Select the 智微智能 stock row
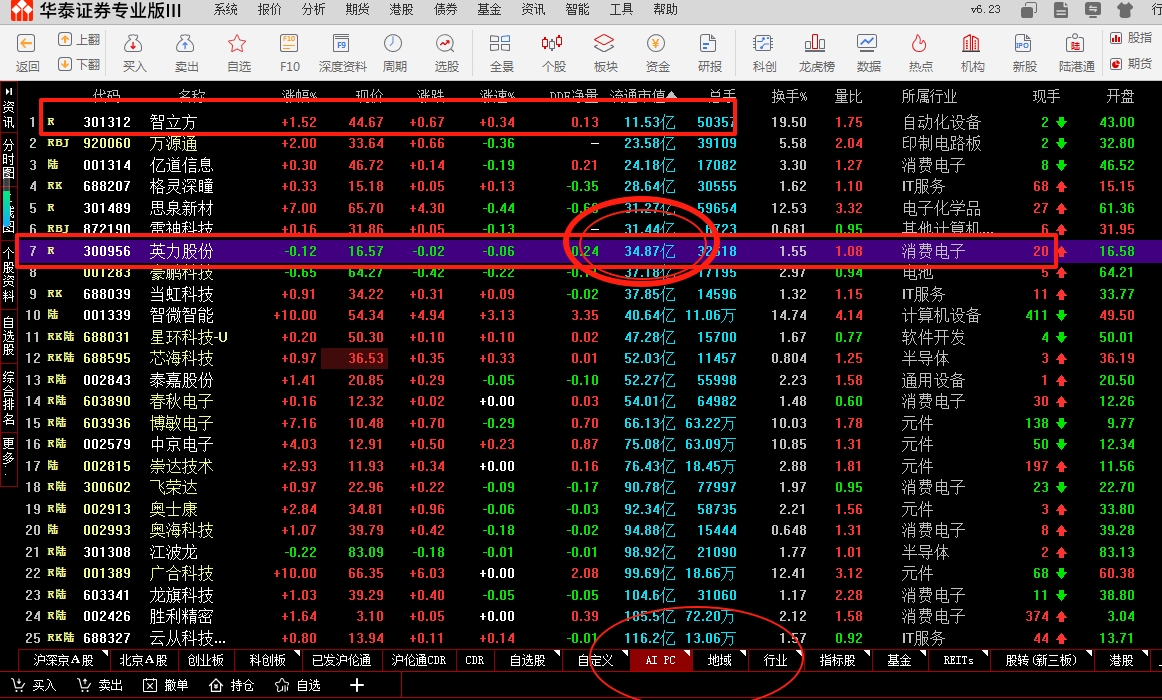The width and height of the screenshot is (1162, 700). pyautogui.click(x=581, y=316)
